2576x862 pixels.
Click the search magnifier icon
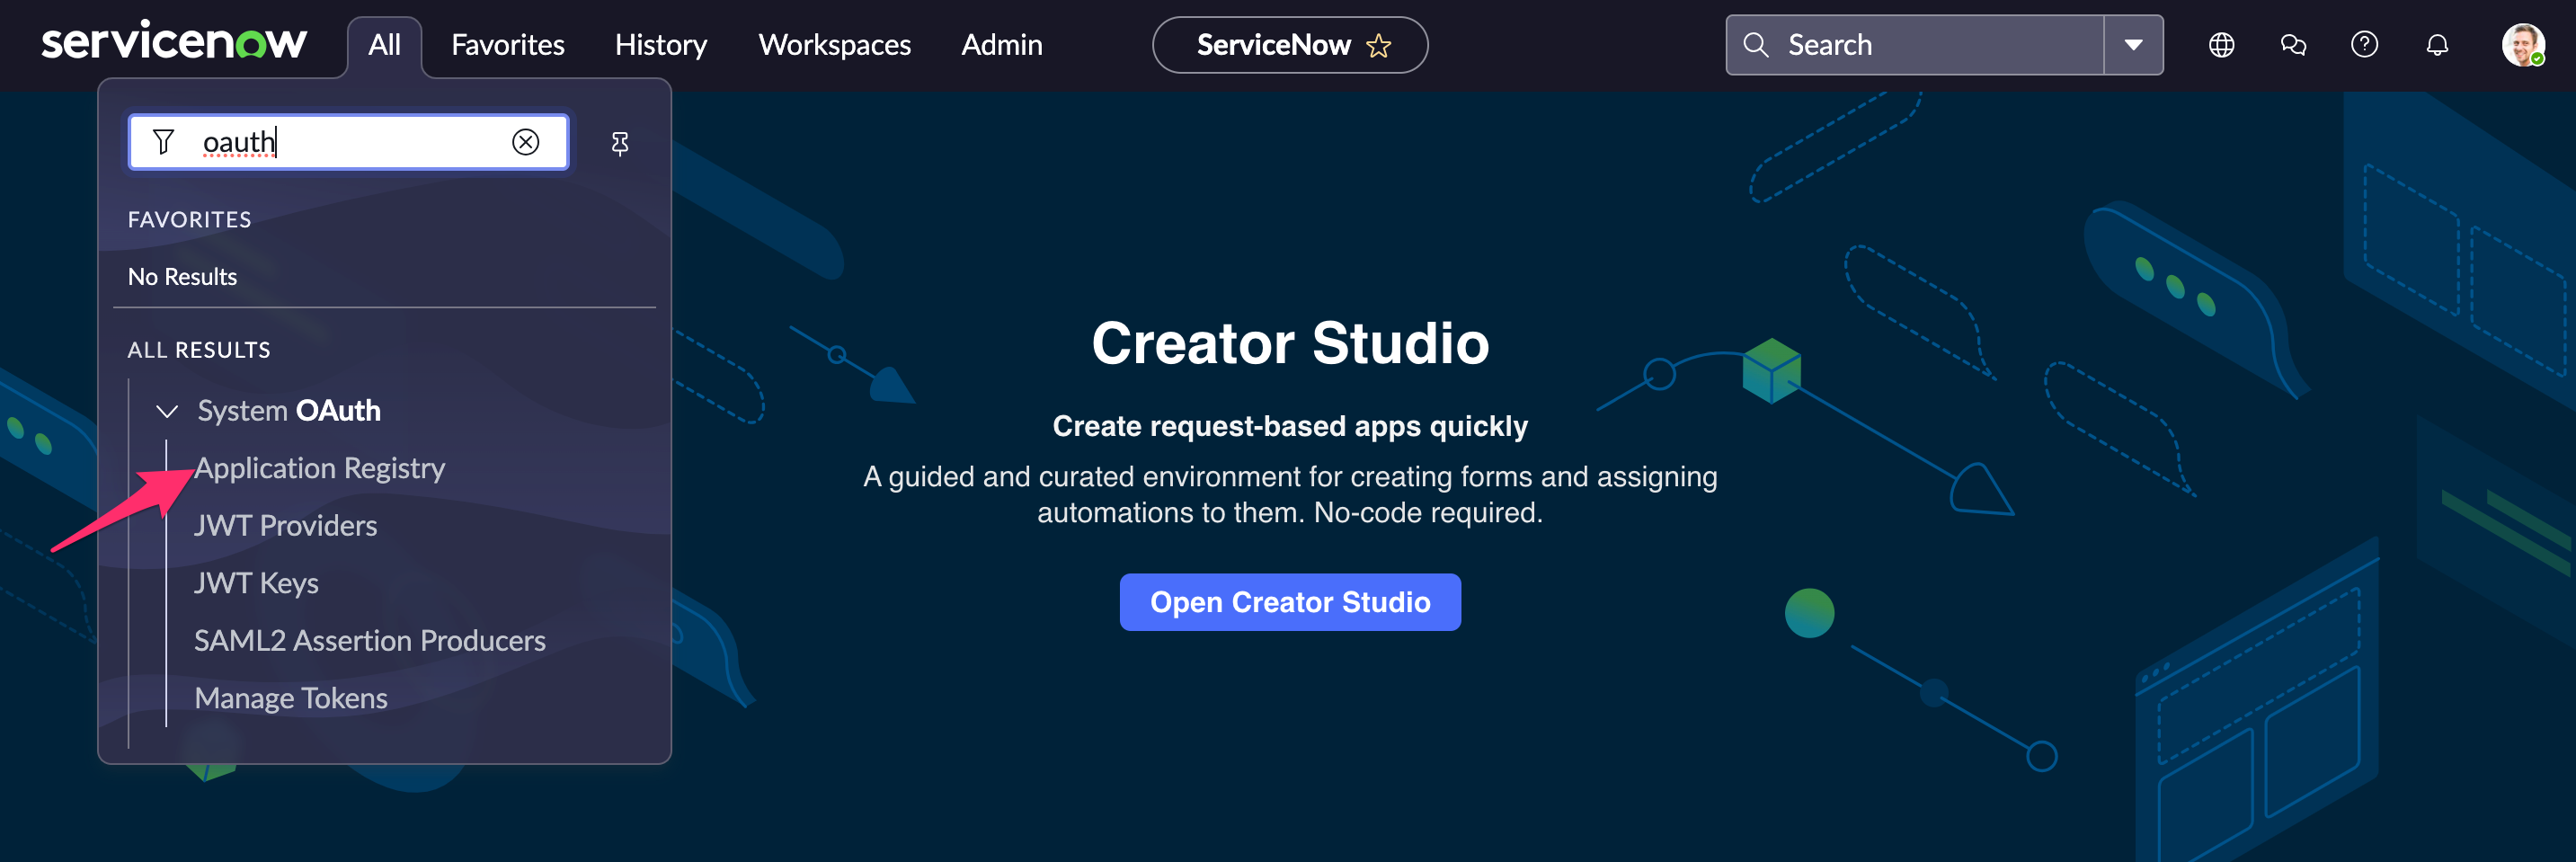pos(1757,44)
